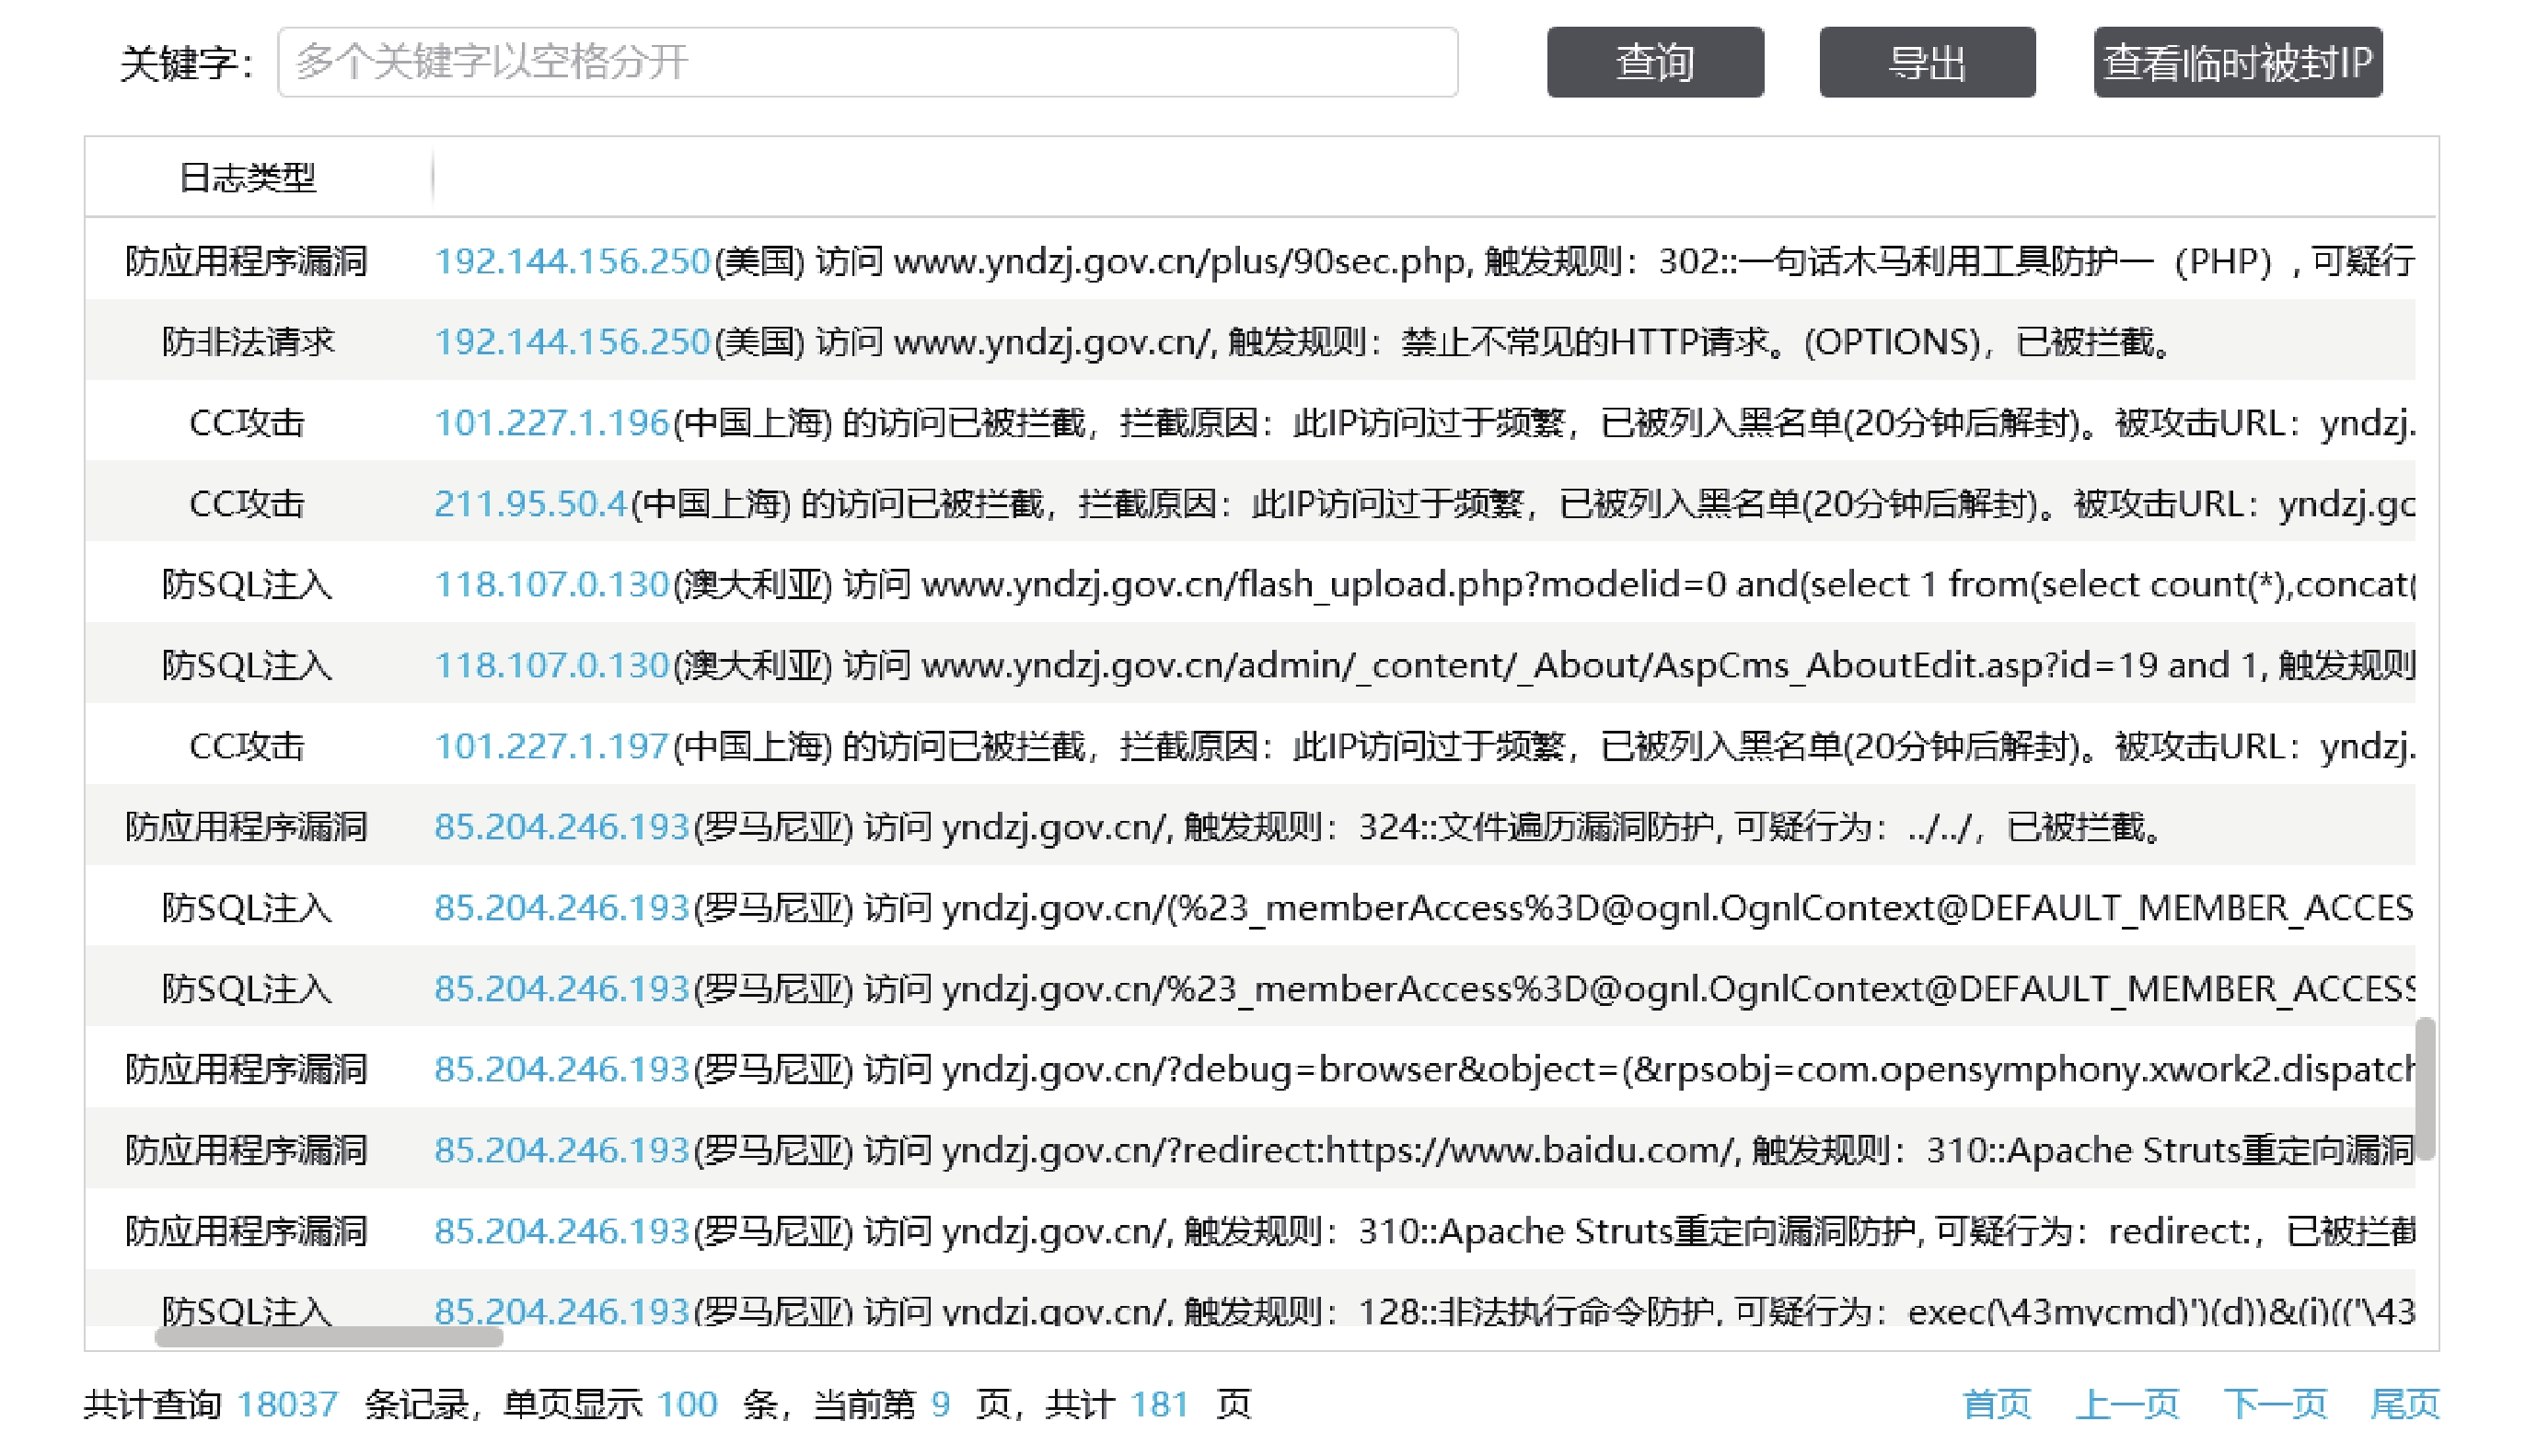The width and height of the screenshot is (2537, 1456).
Task: Open IP 192.144.156.250 in 90sec.php row
Action: (x=571, y=261)
